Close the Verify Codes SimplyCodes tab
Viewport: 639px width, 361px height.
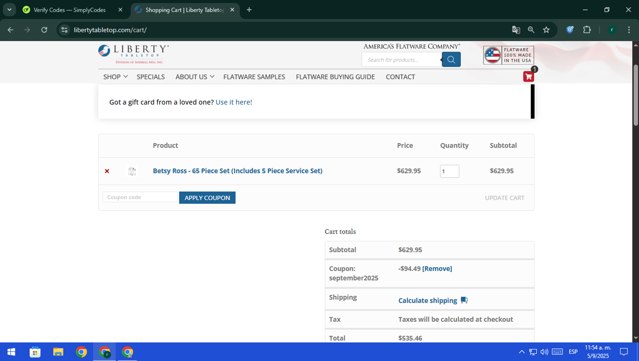120,10
